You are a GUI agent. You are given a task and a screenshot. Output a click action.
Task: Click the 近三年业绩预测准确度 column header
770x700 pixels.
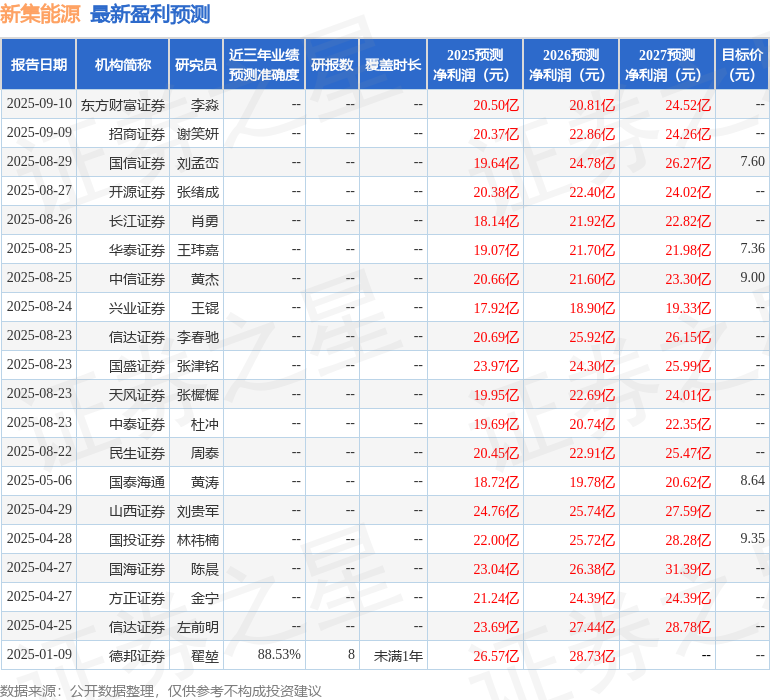pos(264,65)
